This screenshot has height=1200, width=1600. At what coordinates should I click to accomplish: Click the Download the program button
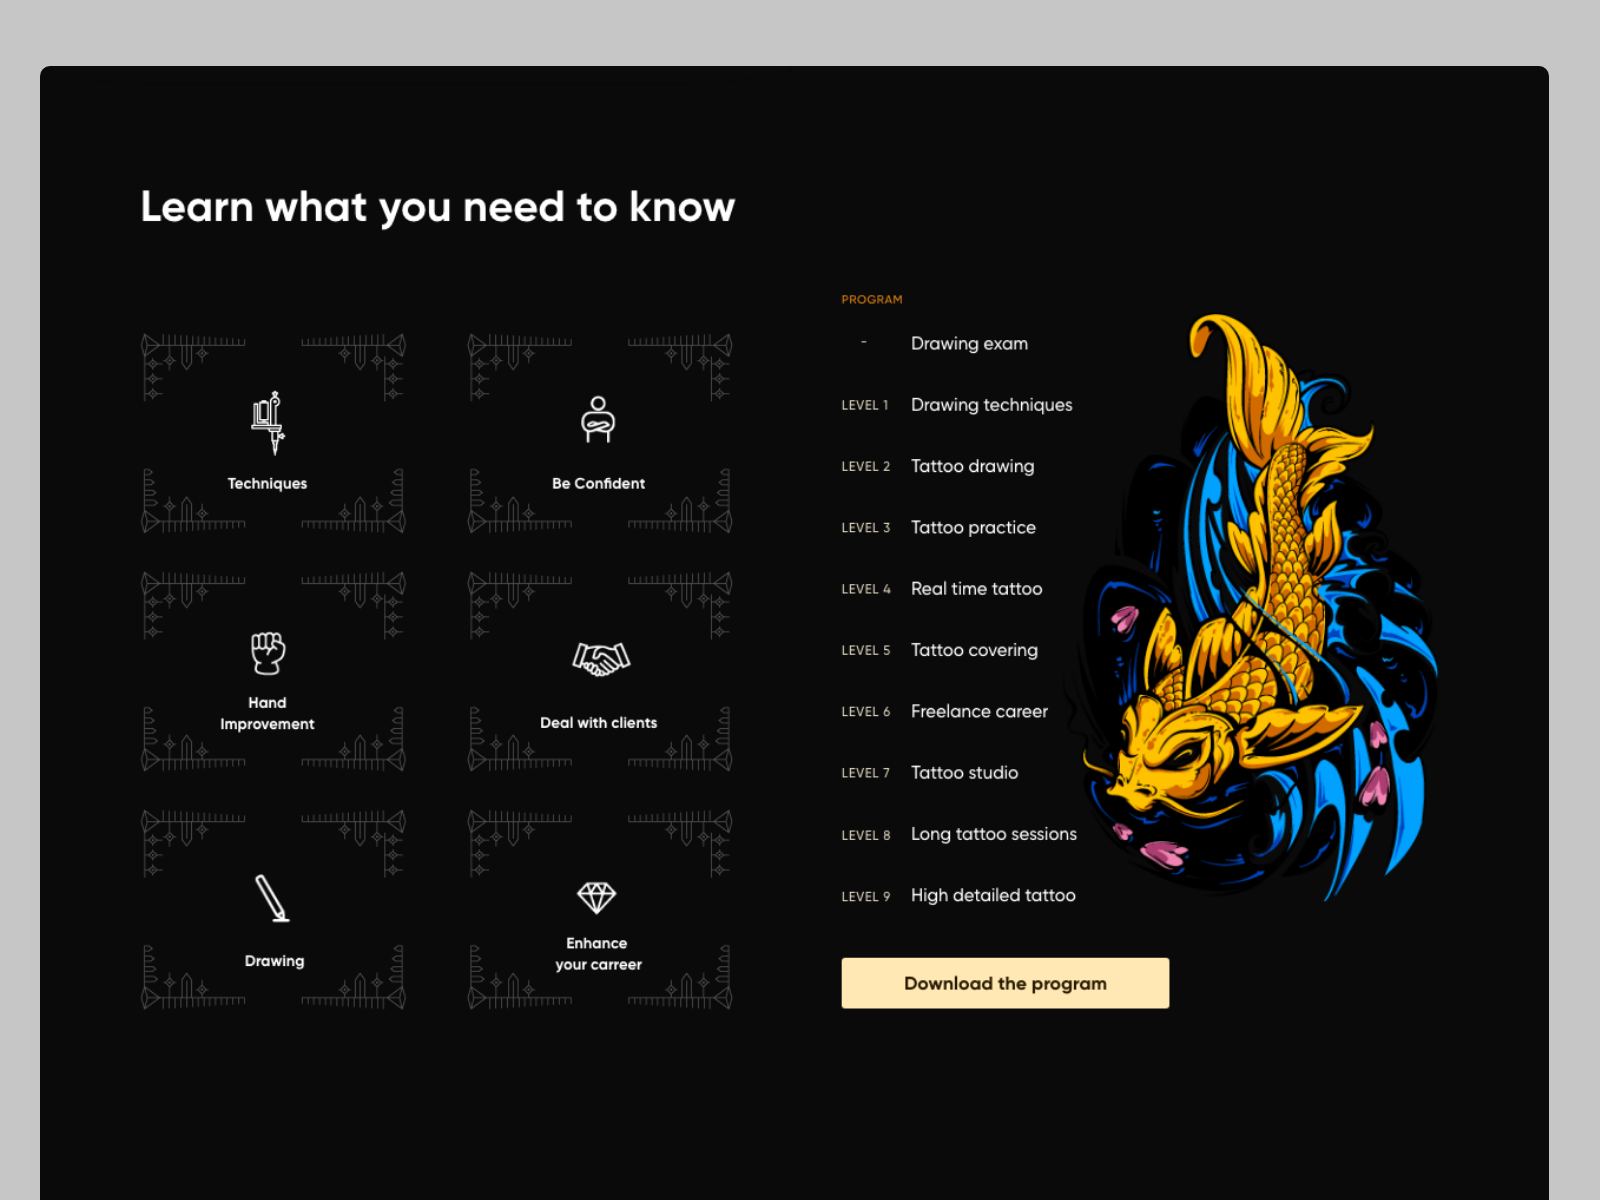point(1005,983)
